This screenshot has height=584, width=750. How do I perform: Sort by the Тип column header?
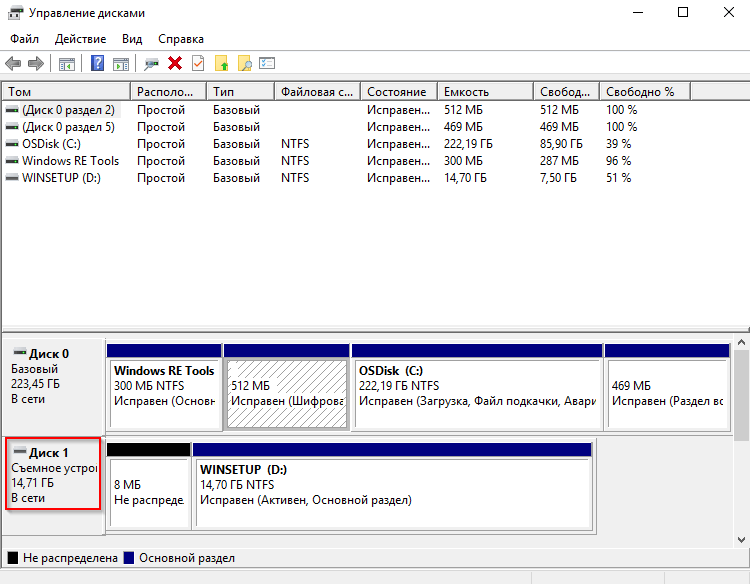(x=241, y=91)
